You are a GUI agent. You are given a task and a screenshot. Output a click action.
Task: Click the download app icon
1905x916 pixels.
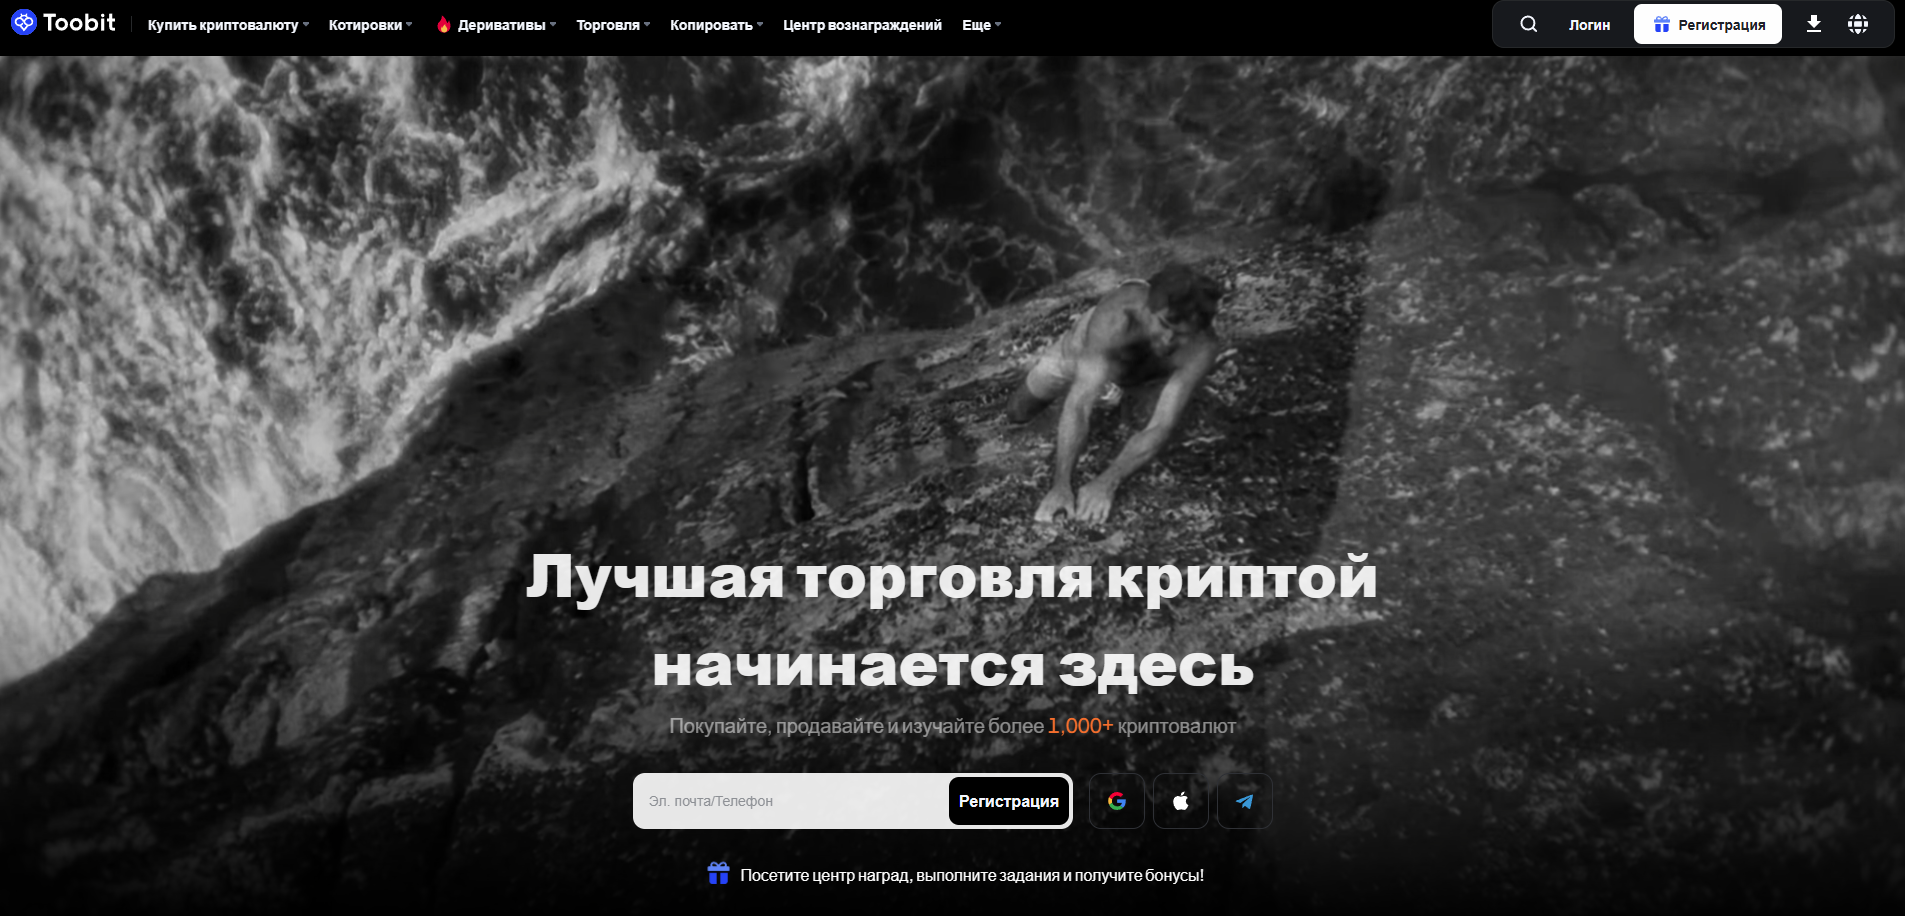pos(1813,24)
